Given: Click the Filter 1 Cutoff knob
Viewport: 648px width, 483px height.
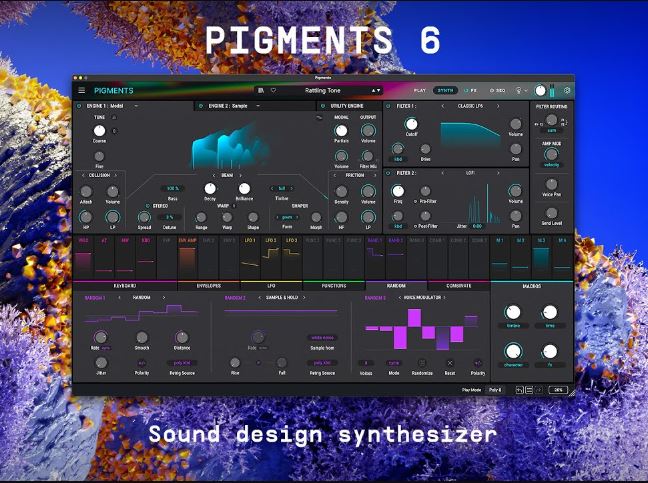Looking at the screenshot, I should tap(411, 124).
